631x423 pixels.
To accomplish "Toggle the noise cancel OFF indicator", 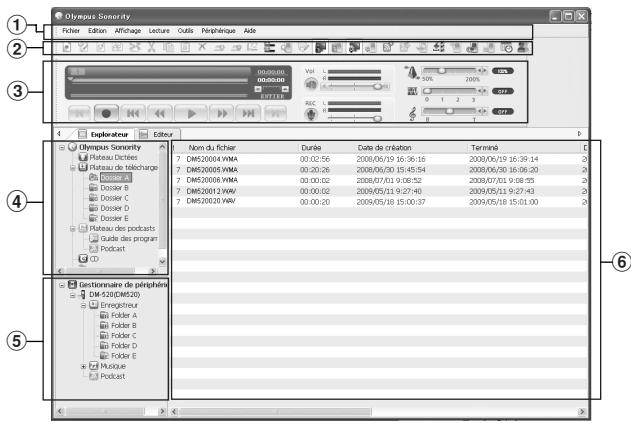I will click(503, 91).
